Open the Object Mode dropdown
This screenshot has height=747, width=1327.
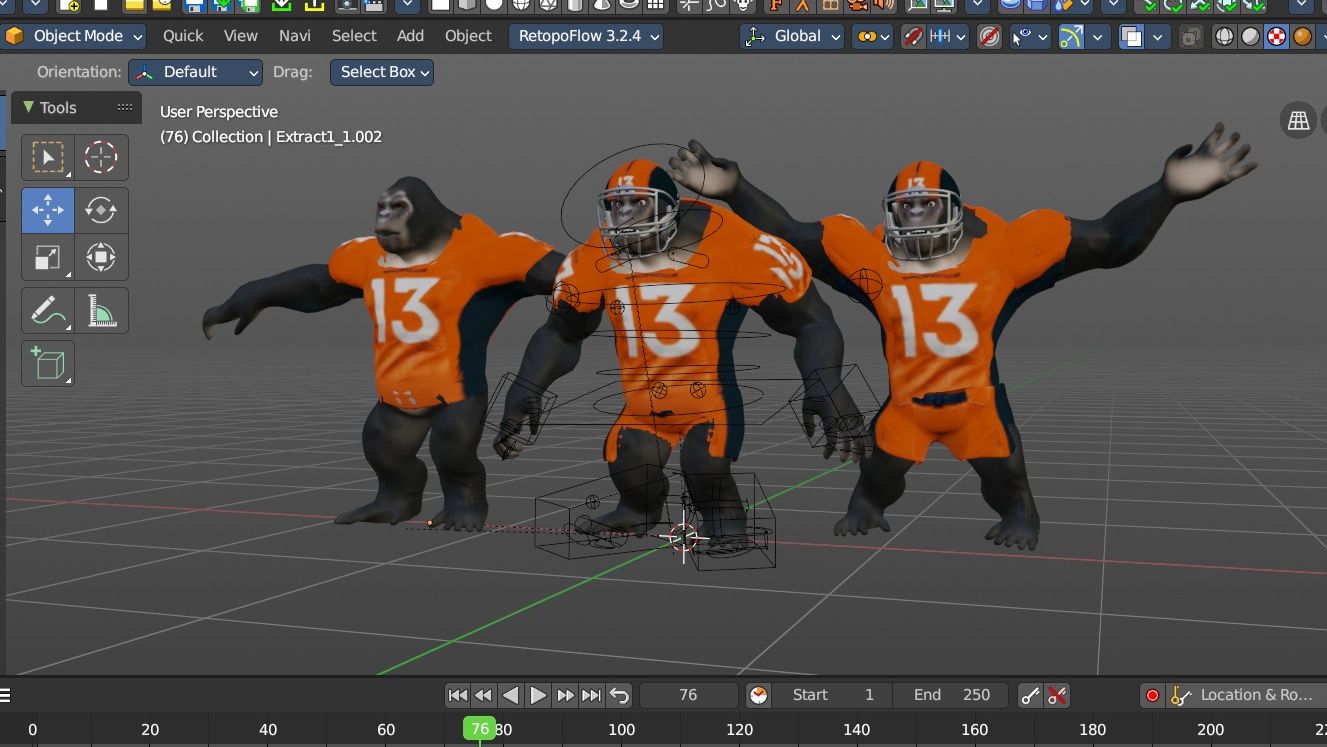coord(75,37)
